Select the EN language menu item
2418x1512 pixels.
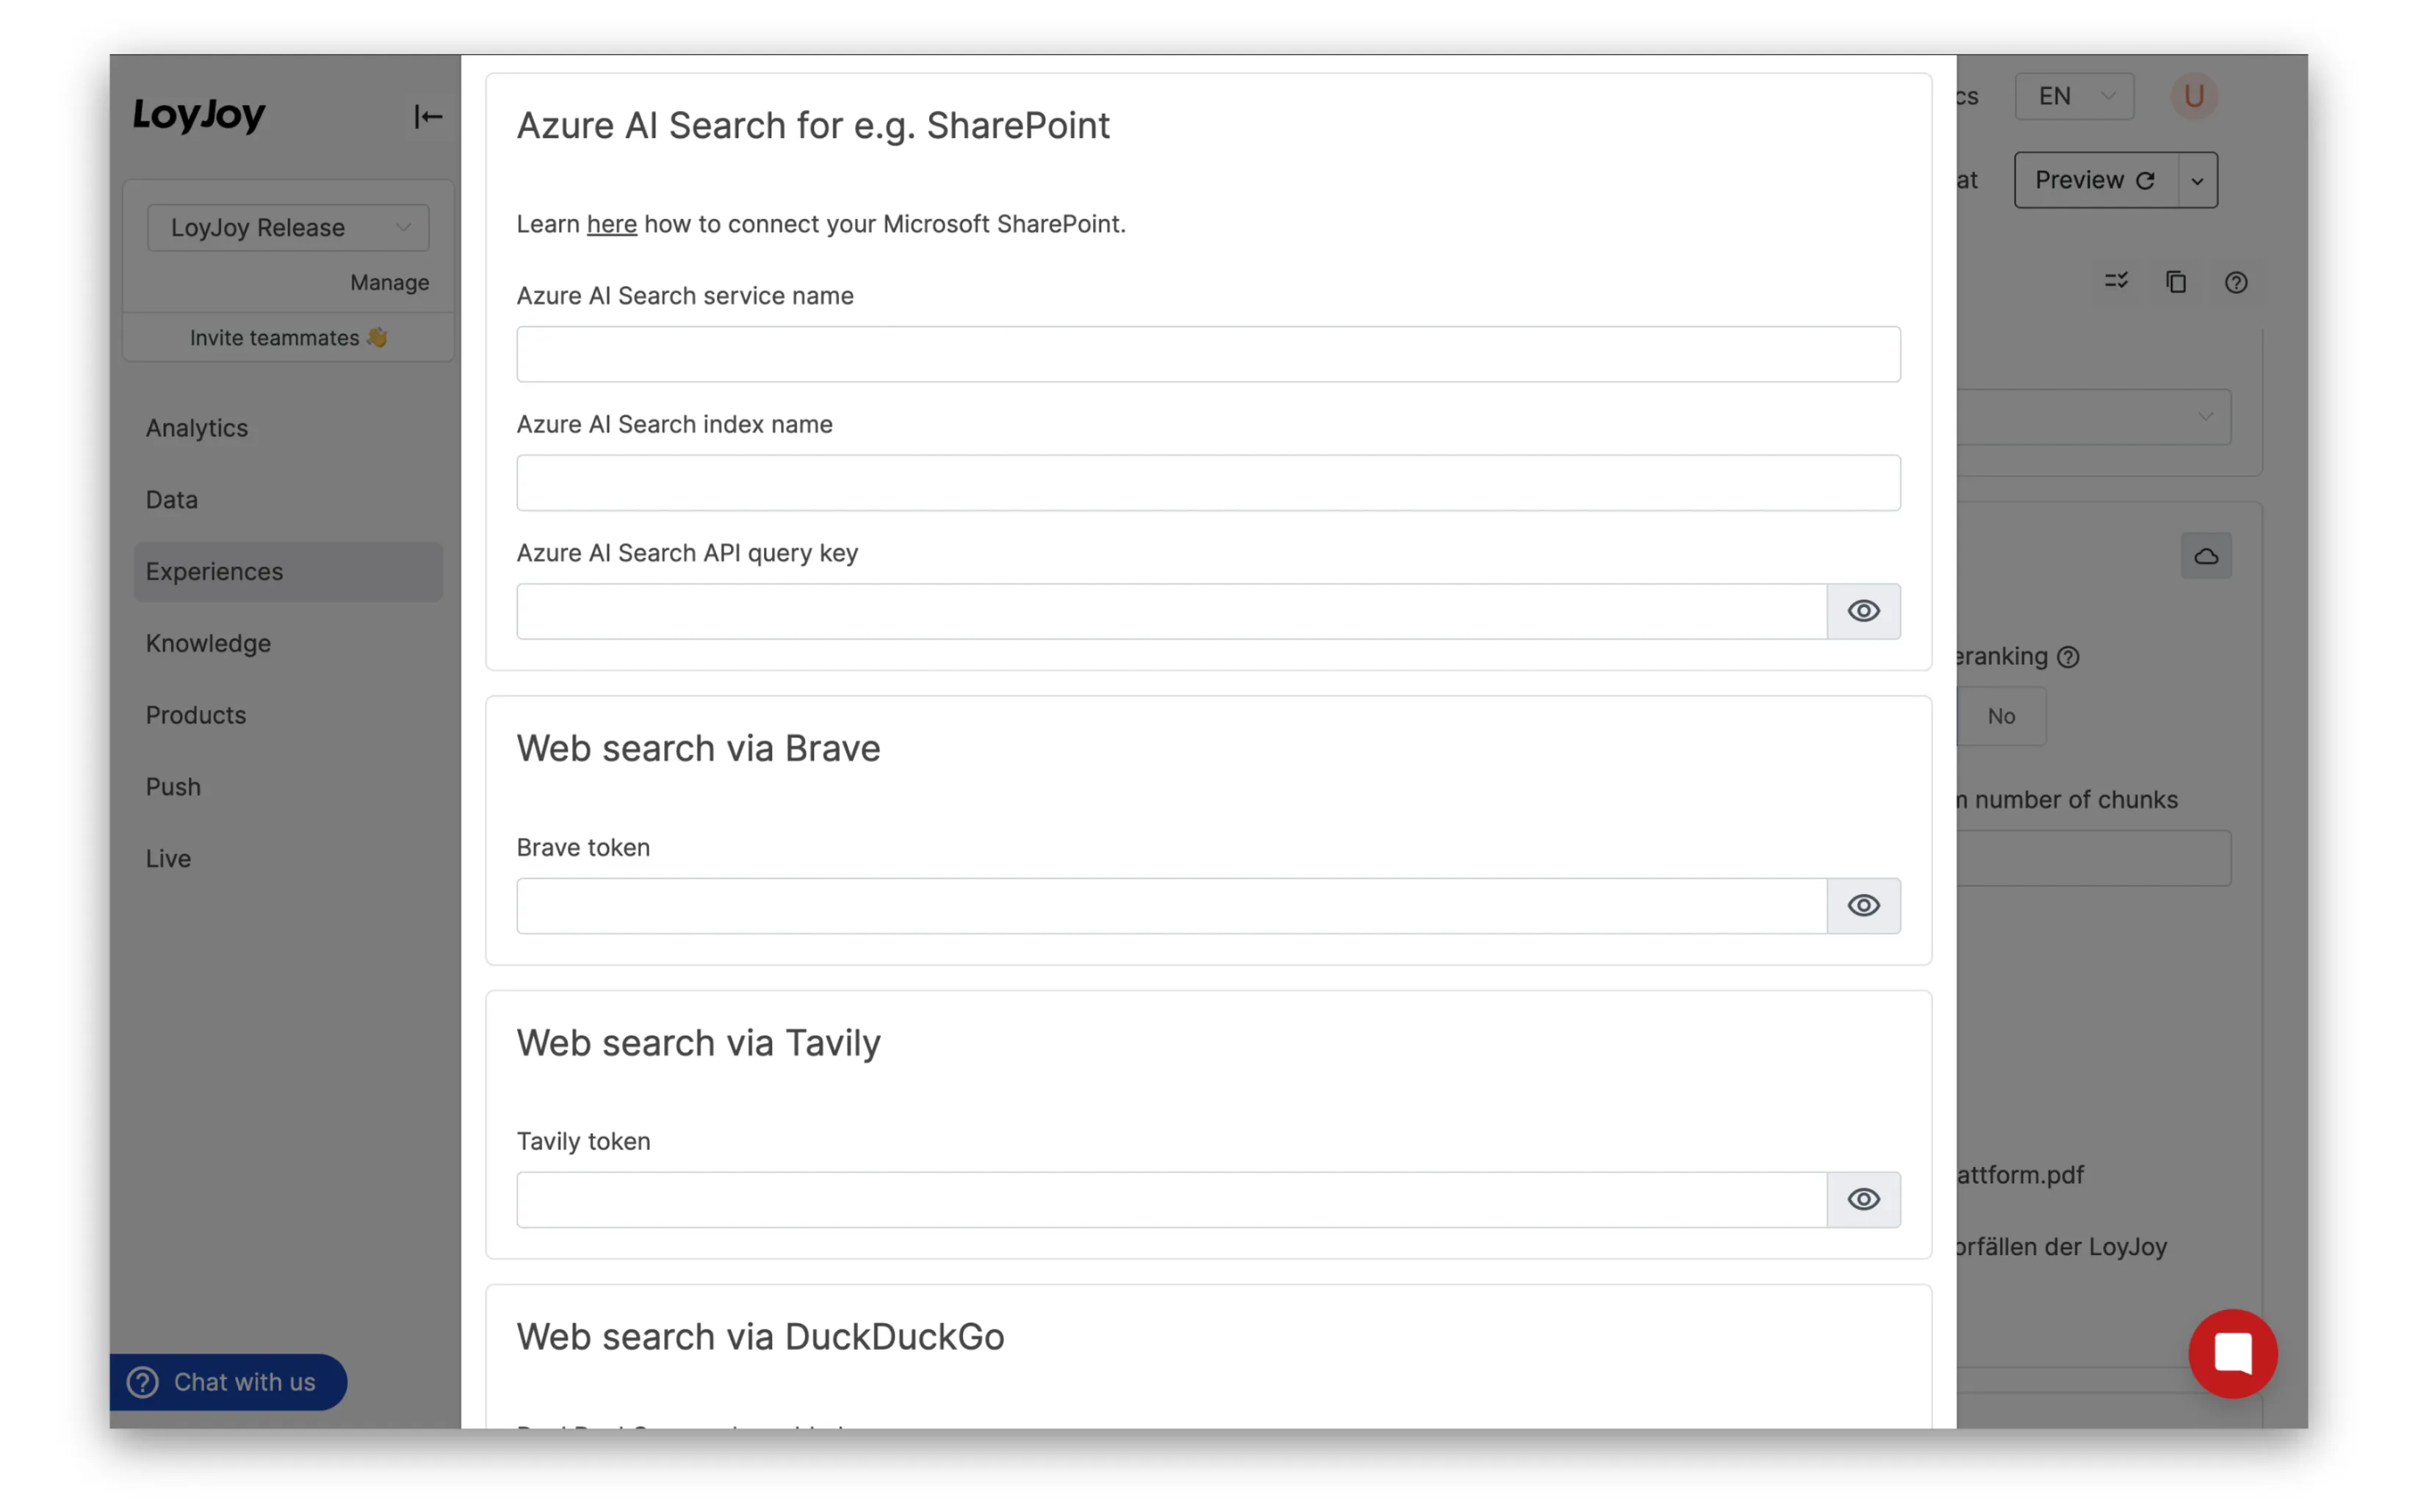(2075, 94)
